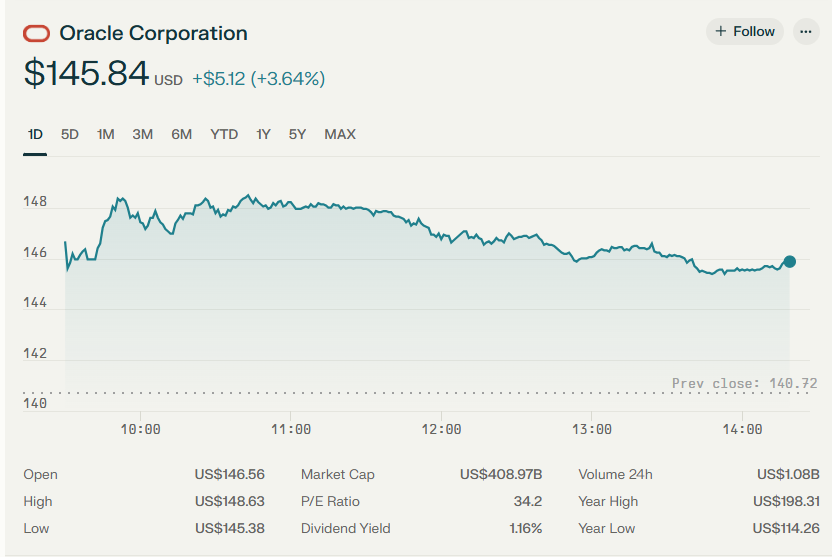Show the 6M chart range
This screenshot has height=557, width=832.
pos(181,135)
